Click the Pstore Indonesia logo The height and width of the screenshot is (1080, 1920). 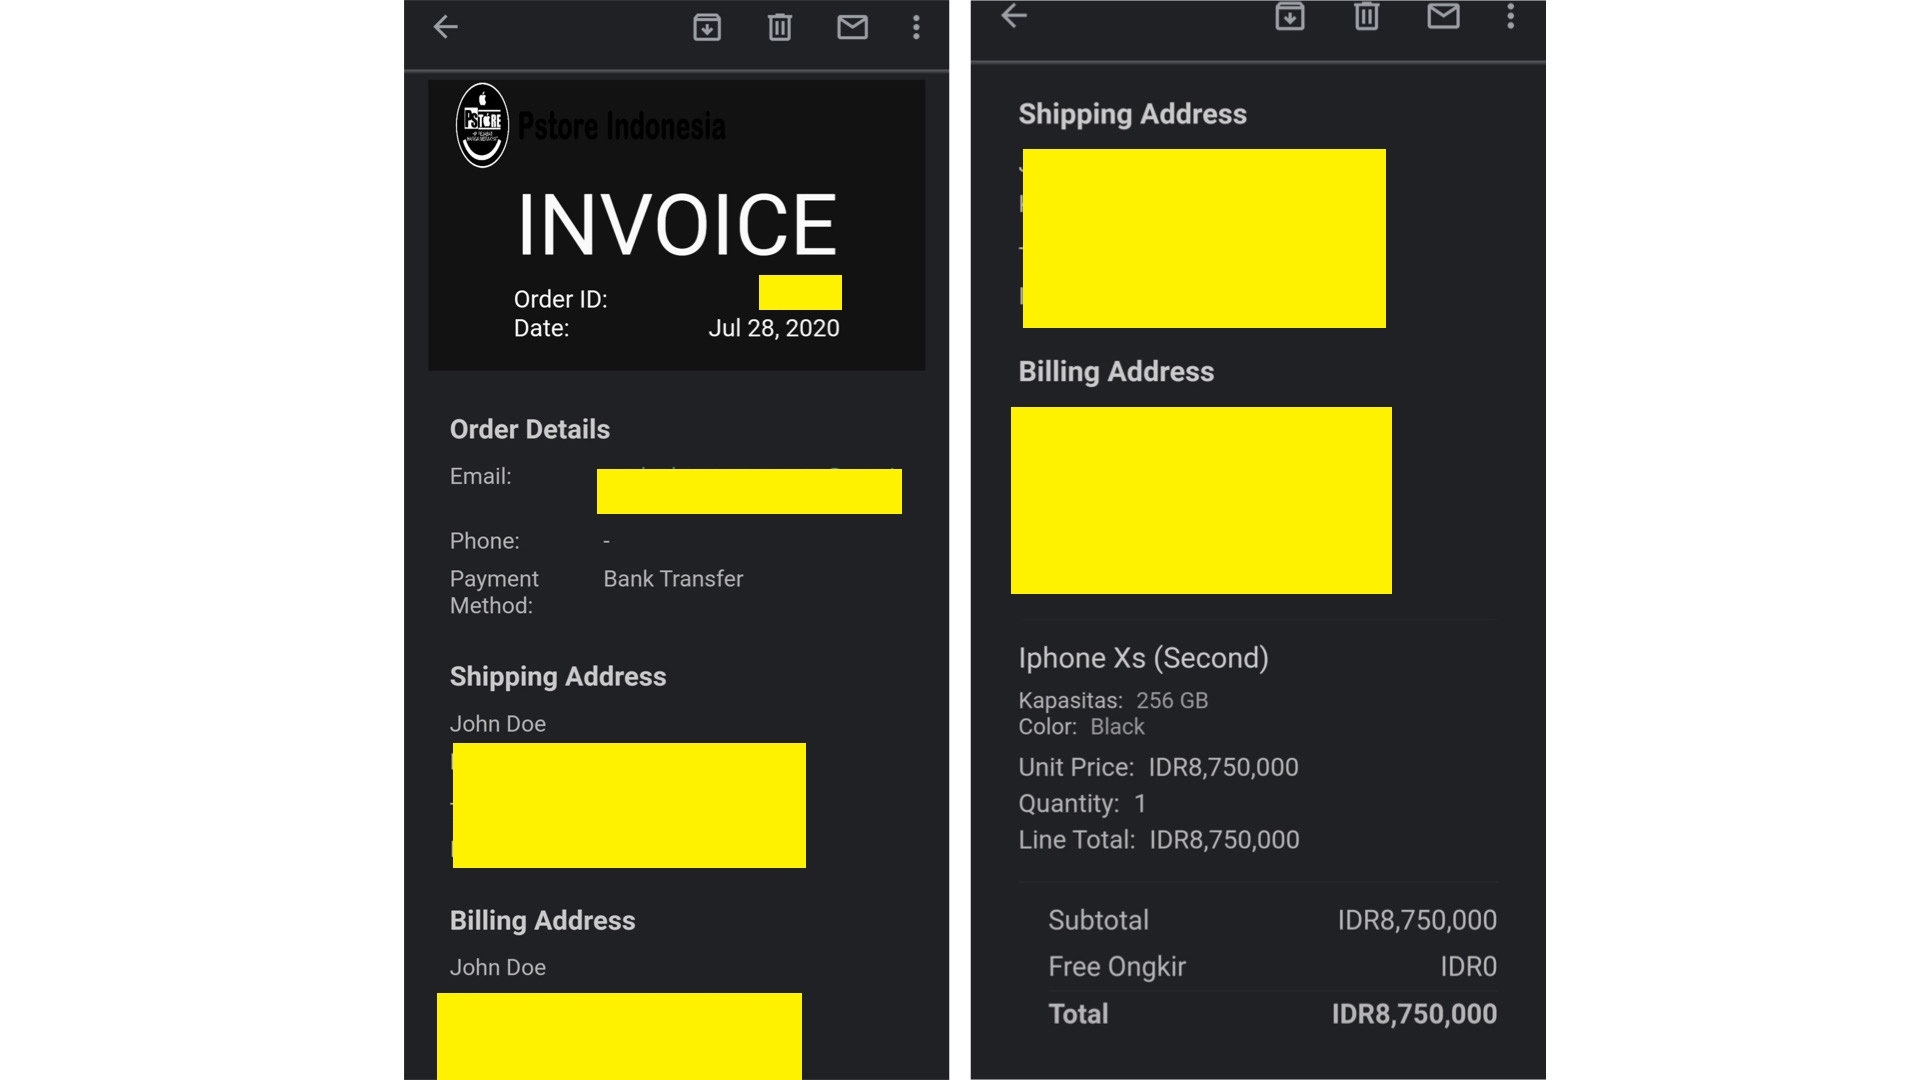(482, 125)
